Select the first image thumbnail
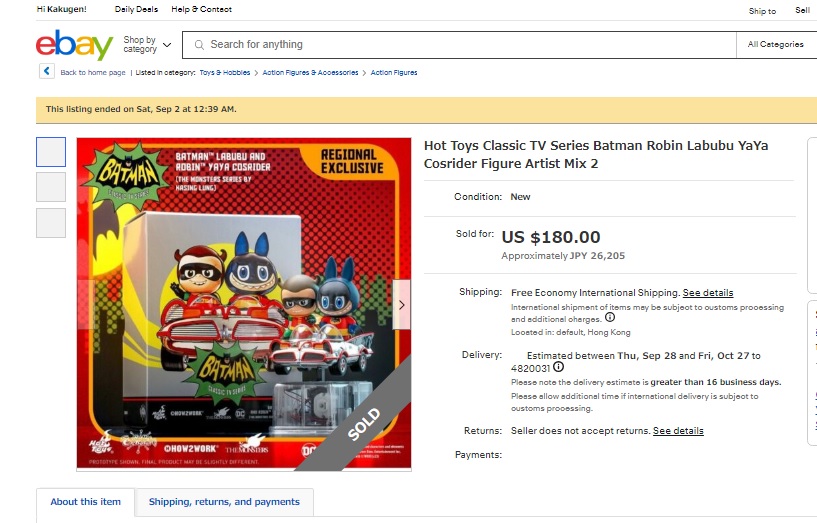The height and width of the screenshot is (523, 817). click(51, 152)
